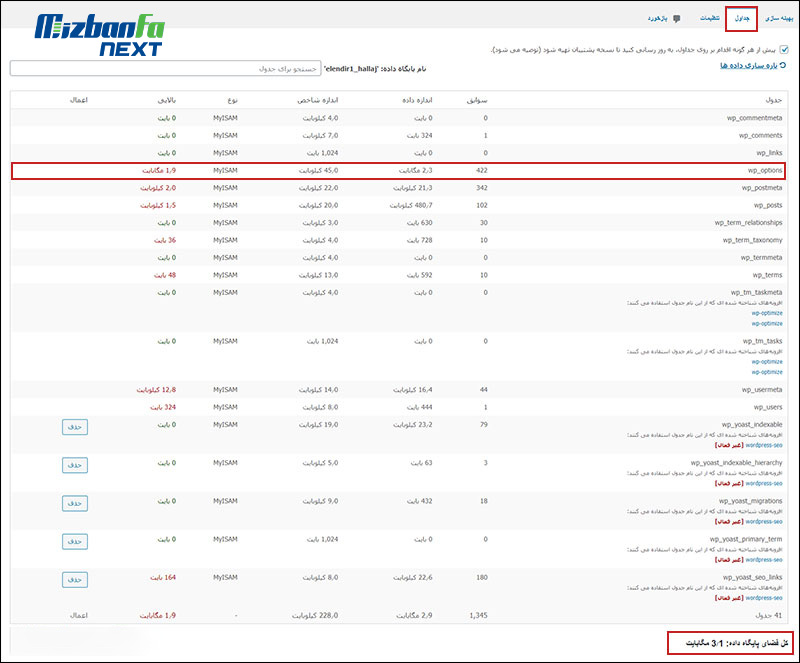800x663 pixels.
Task: Click the تازه سازی داده ها refresh link
Action: pyautogui.click(x=748, y=66)
